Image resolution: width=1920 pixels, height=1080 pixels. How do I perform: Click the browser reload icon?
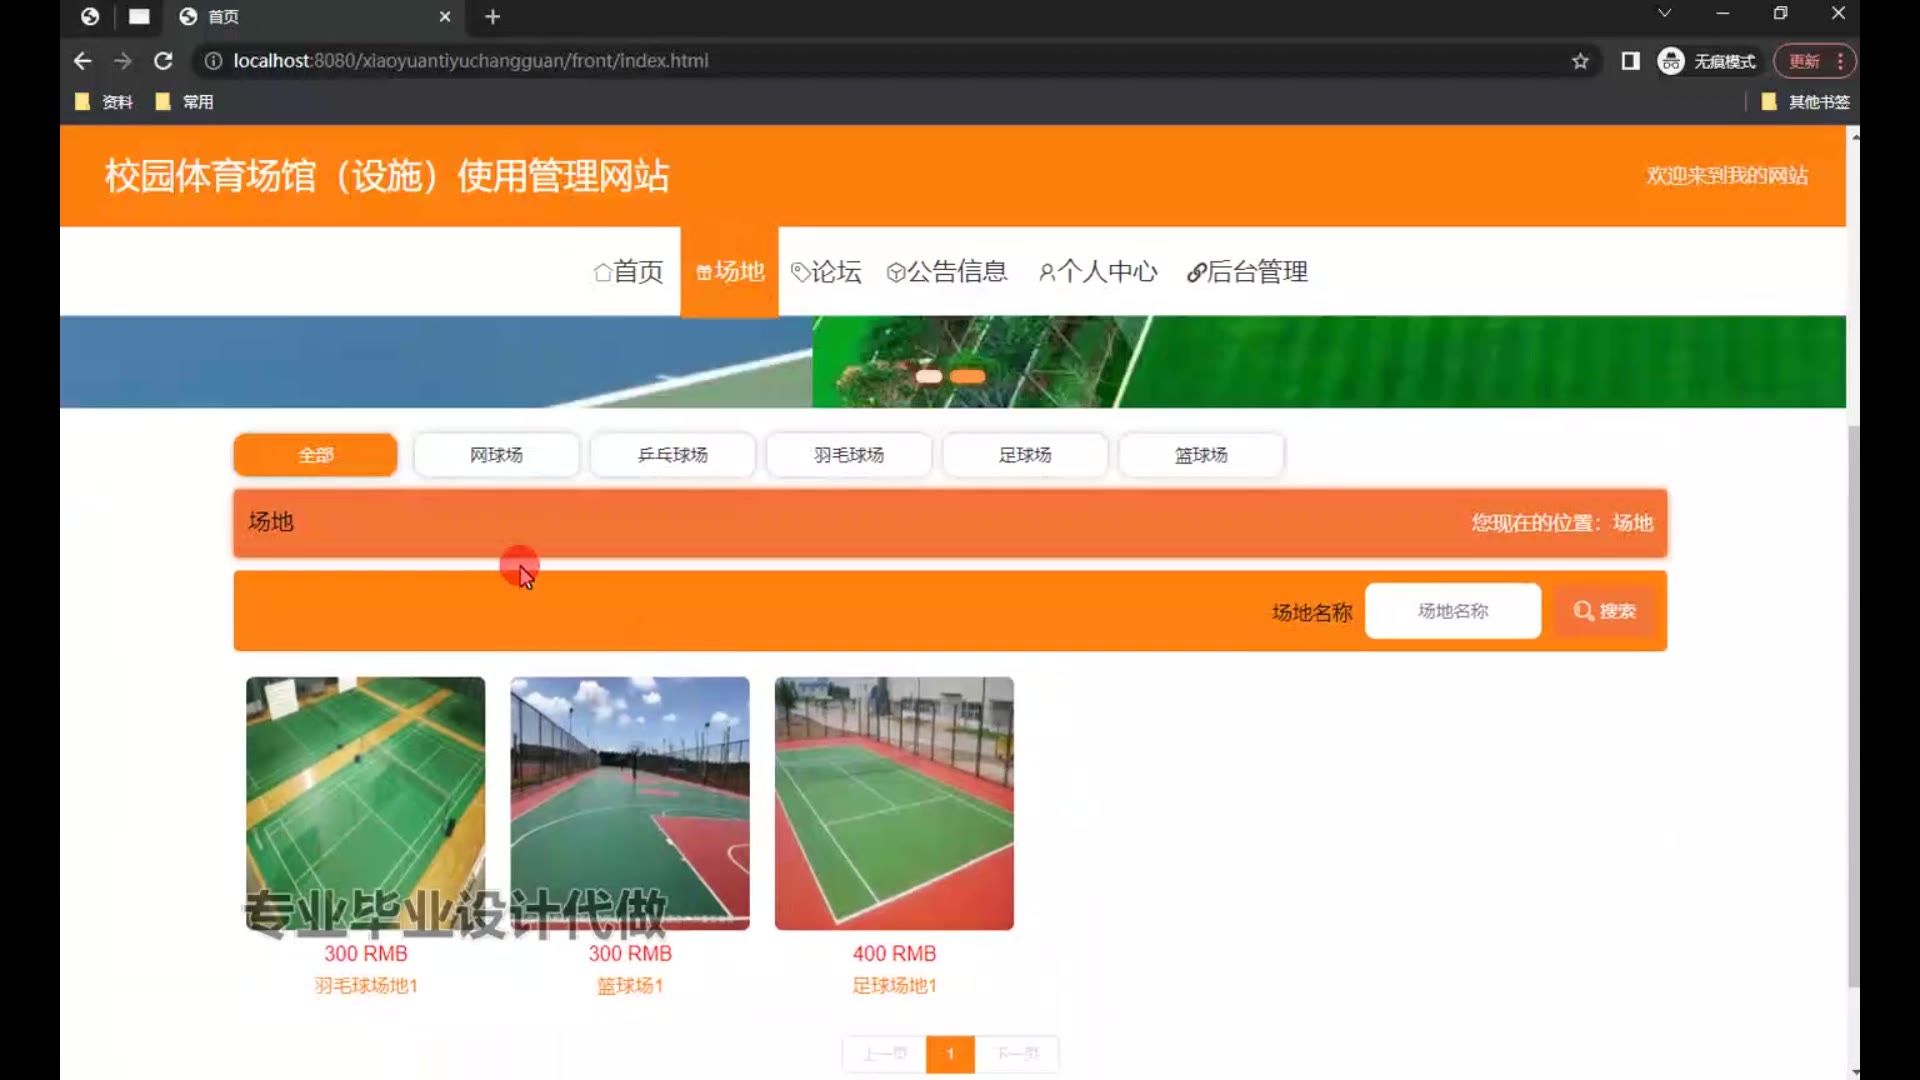point(163,61)
